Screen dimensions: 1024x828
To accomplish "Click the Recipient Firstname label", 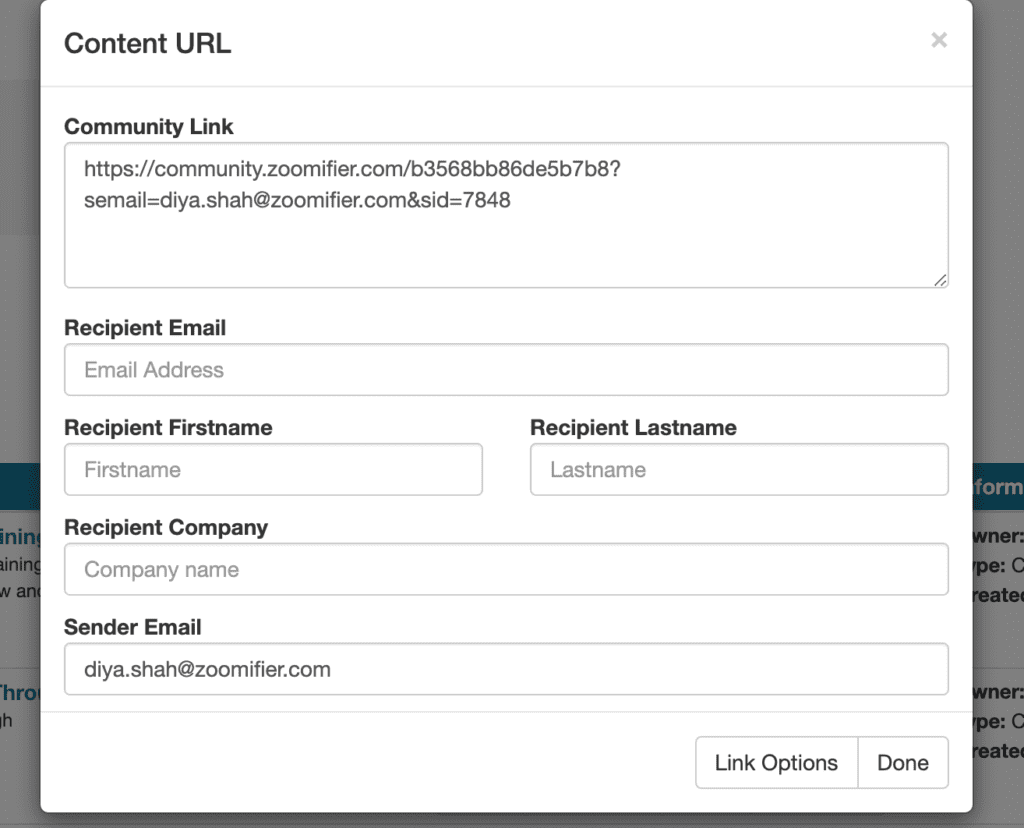I will coord(168,428).
